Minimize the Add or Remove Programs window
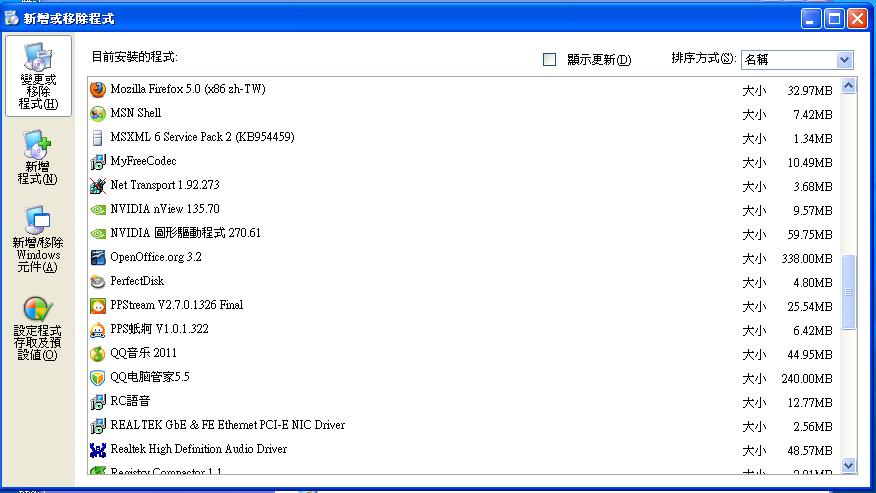876x493 pixels. click(x=811, y=18)
